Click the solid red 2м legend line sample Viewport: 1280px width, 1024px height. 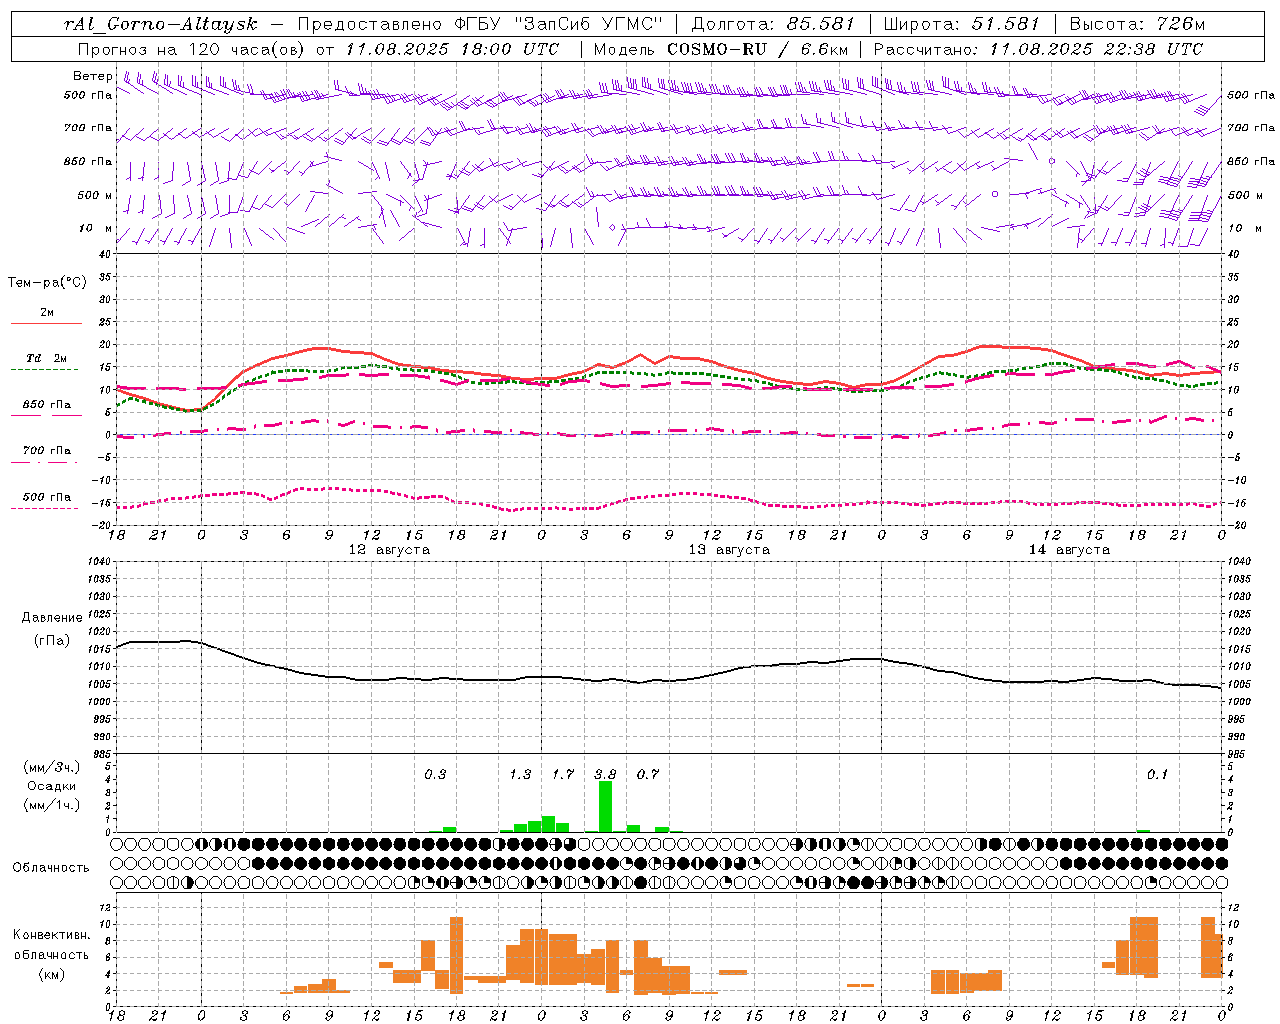click(x=46, y=324)
